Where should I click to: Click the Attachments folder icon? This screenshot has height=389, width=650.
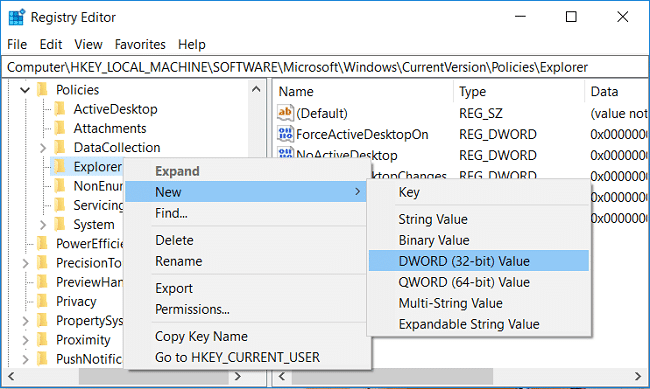pyautogui.click(x=60, y=128)
